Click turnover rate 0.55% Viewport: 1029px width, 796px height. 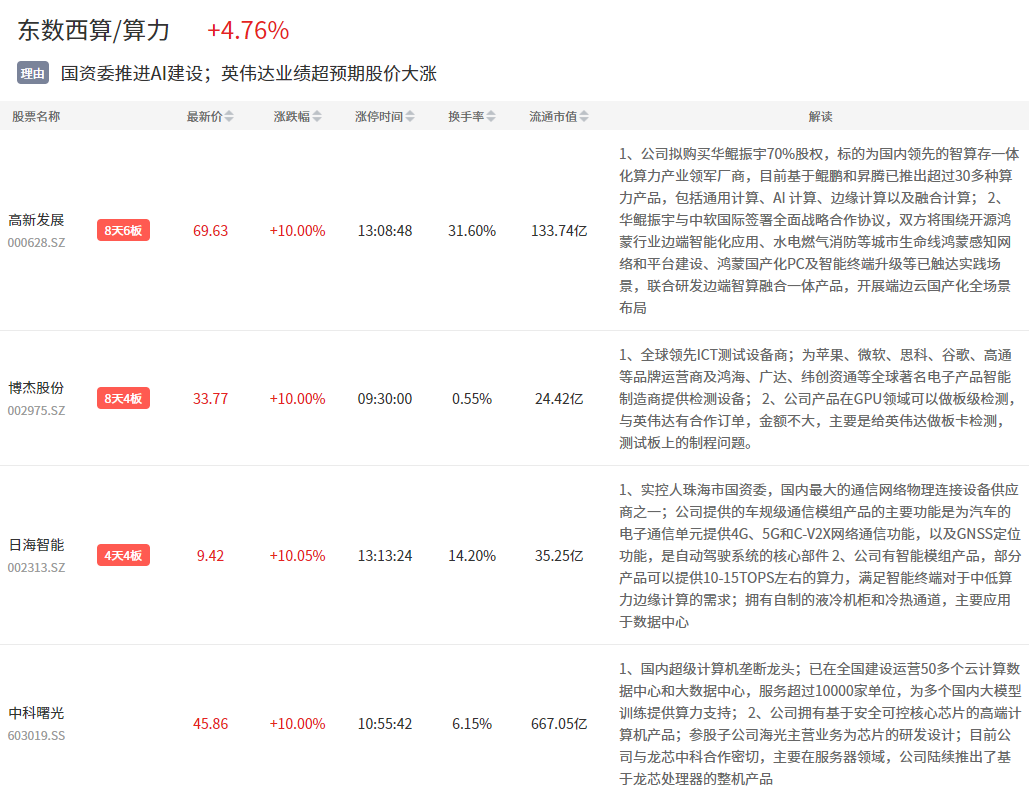tap(472, 399)
